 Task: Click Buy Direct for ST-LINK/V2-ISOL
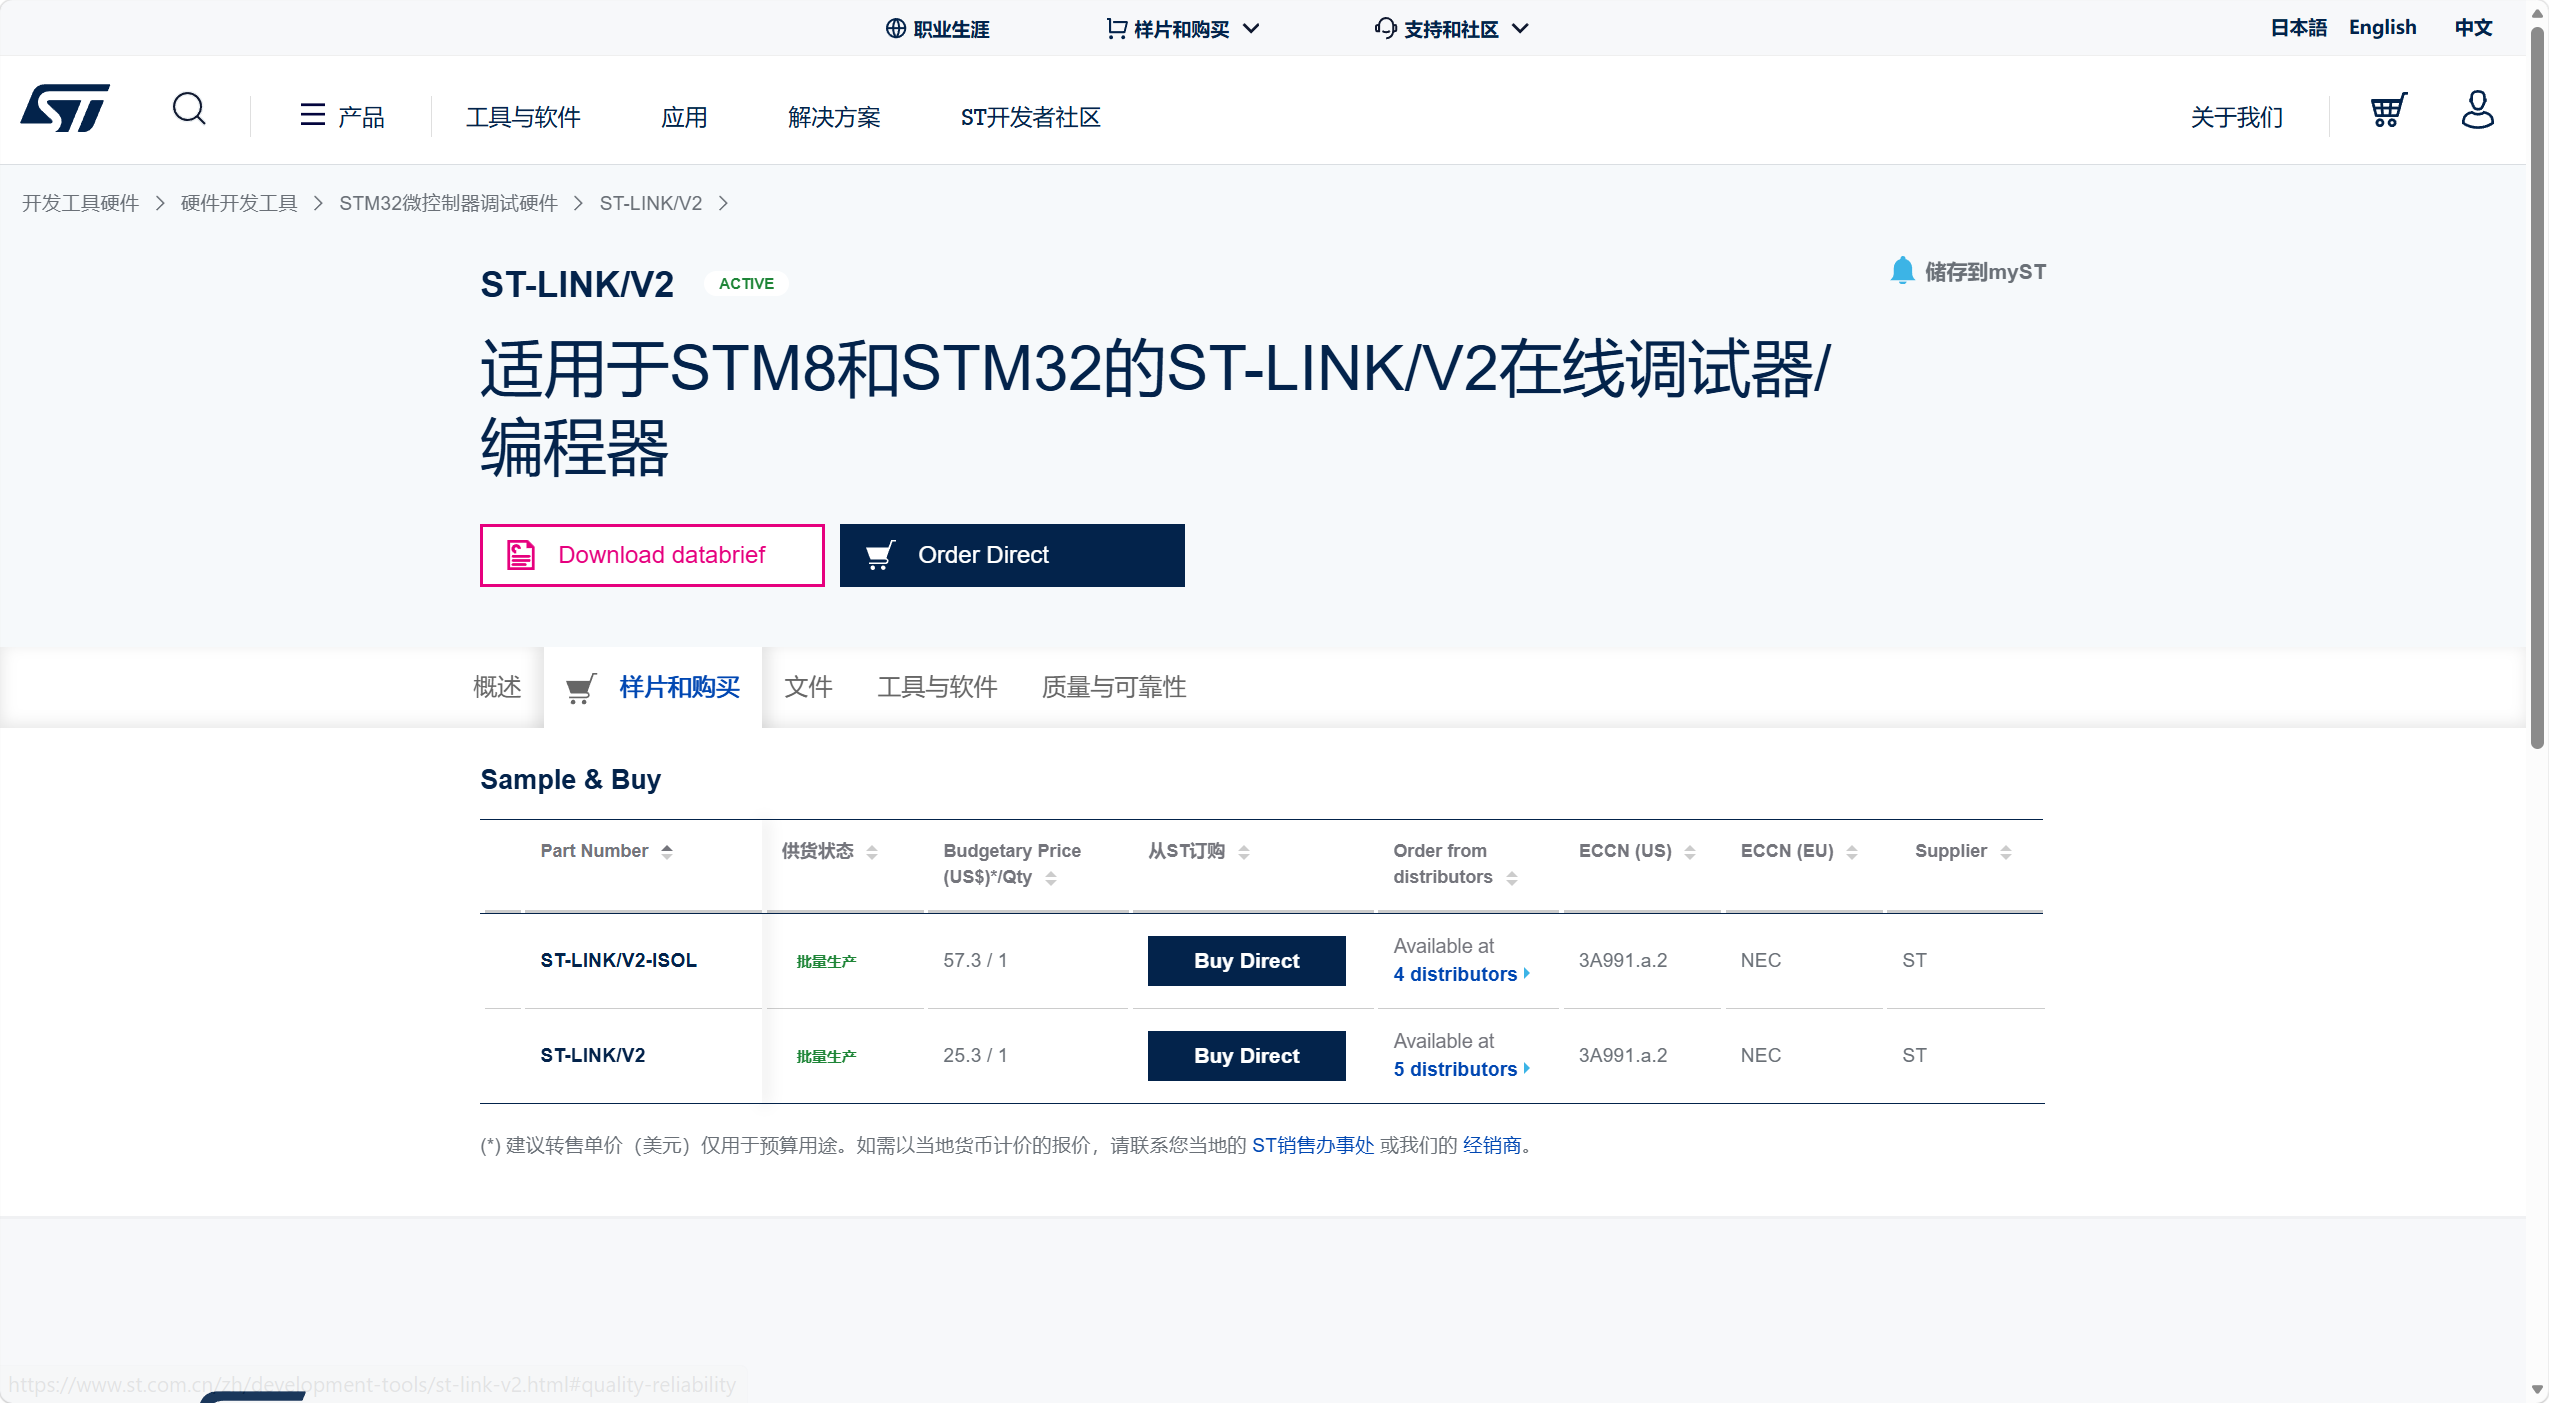coord(1246,961)
